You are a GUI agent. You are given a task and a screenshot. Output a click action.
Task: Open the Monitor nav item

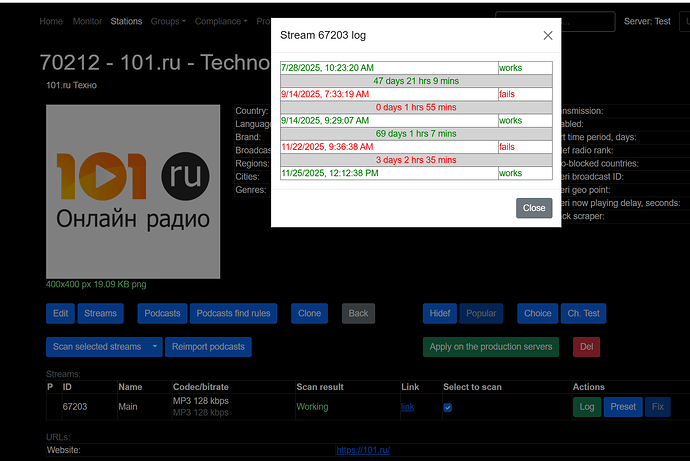[x=87, y=21]
